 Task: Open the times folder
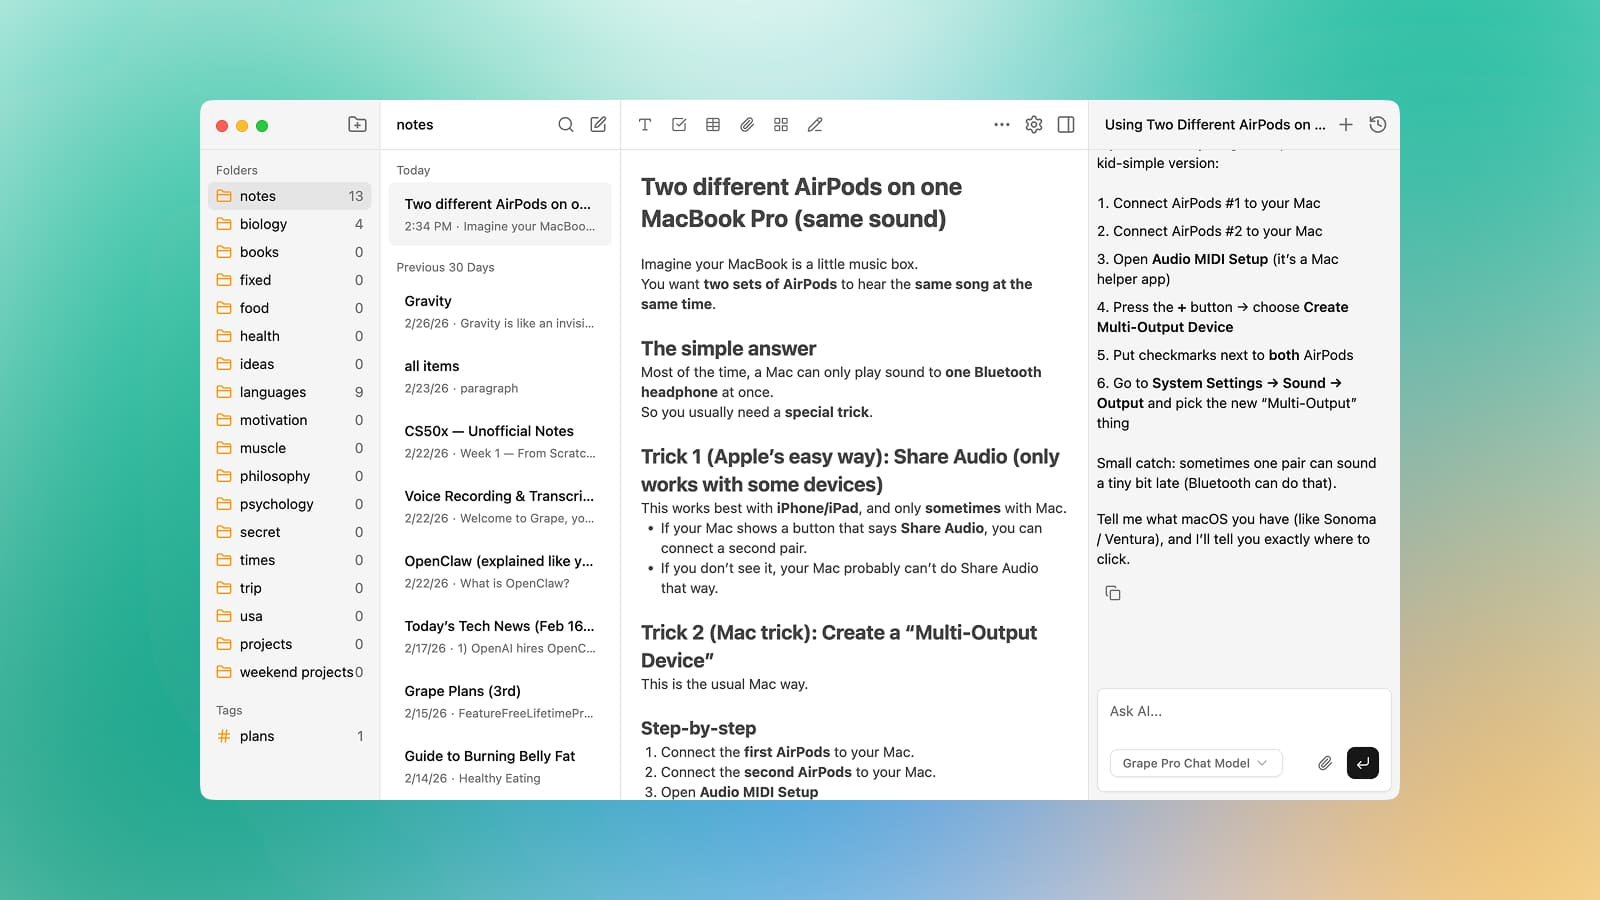[290, 560]
